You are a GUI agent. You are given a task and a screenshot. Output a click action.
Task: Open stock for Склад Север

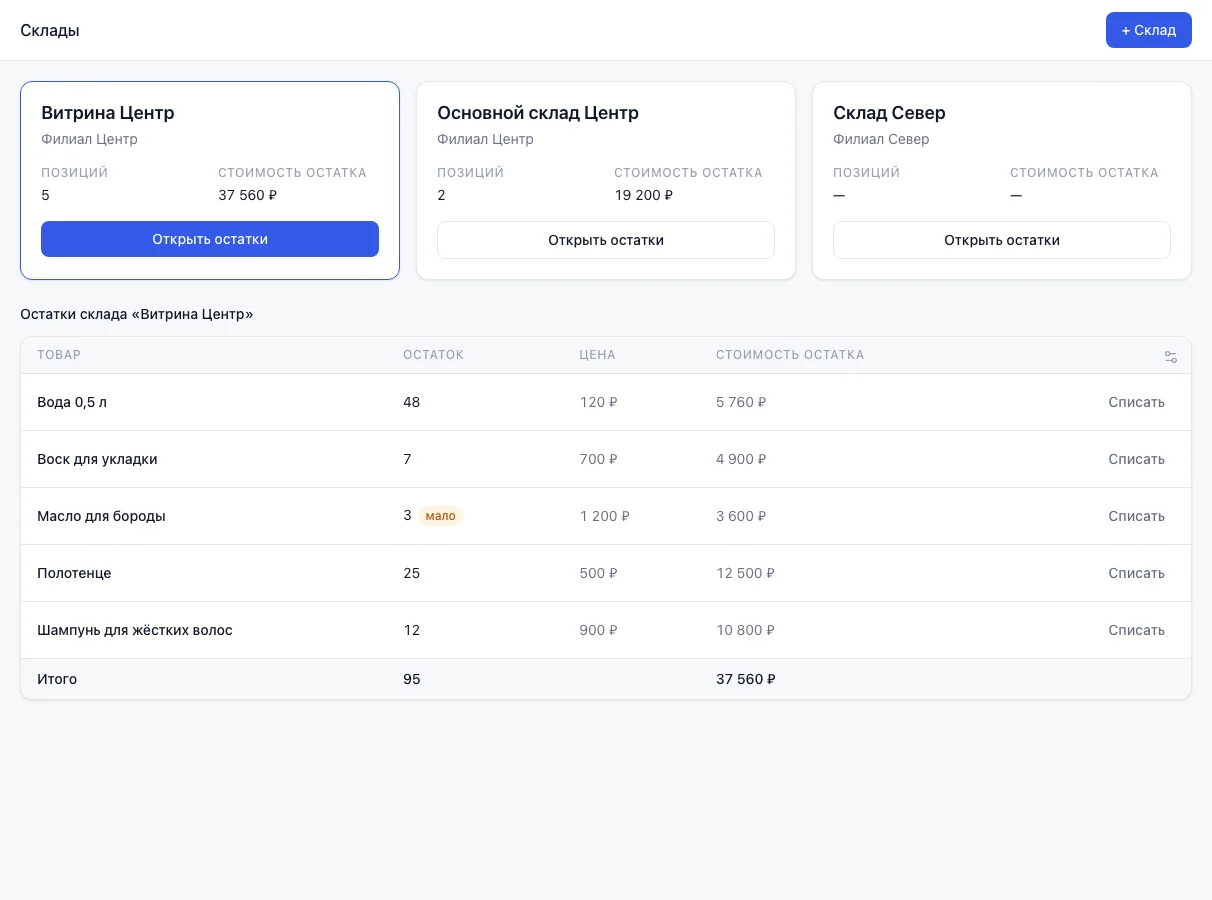[x=1002, y=240]
